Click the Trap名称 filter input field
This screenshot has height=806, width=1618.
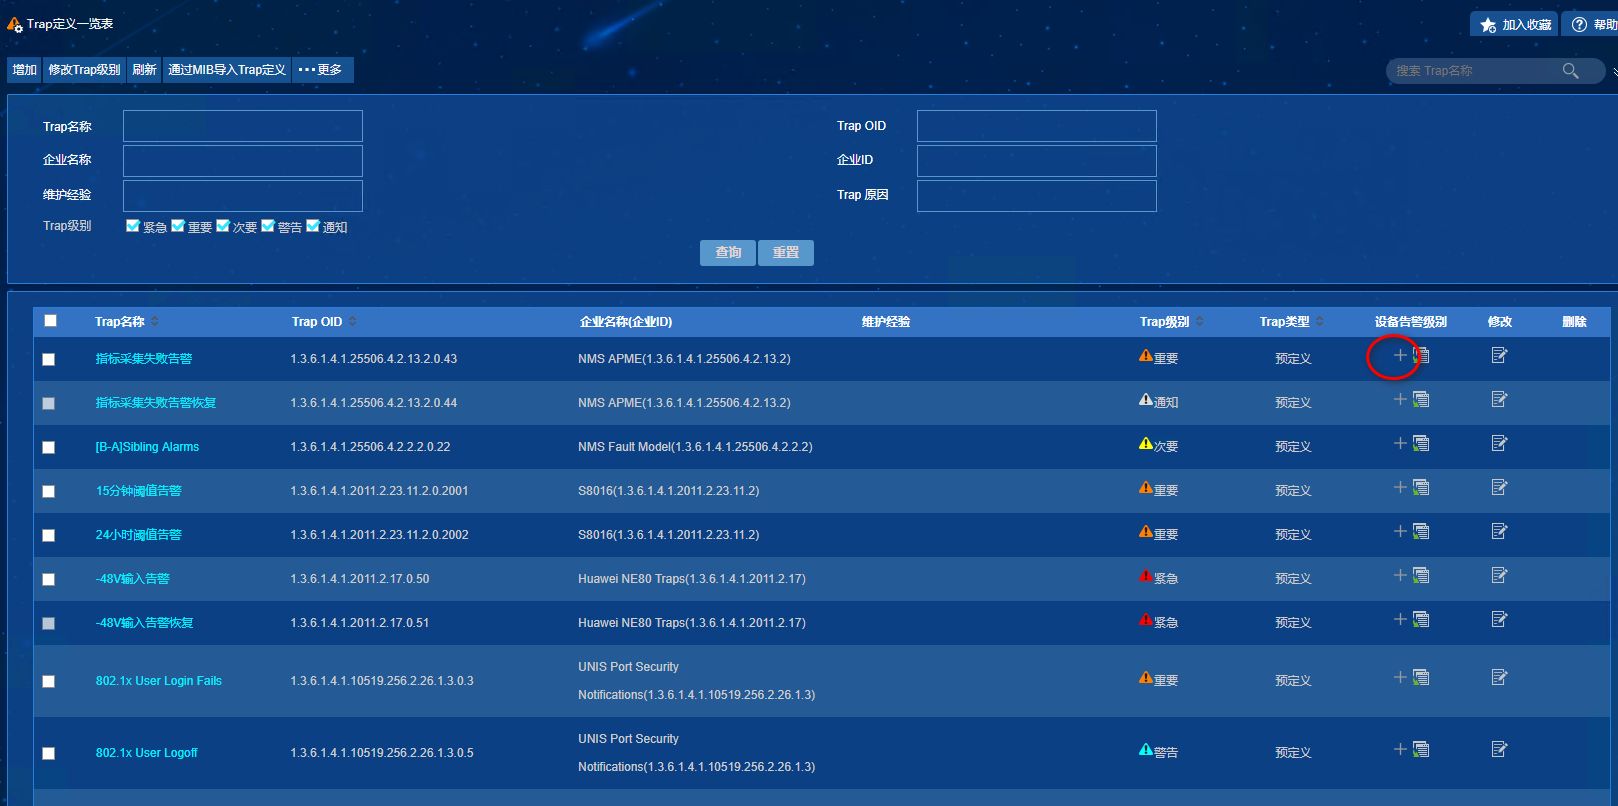243,126
